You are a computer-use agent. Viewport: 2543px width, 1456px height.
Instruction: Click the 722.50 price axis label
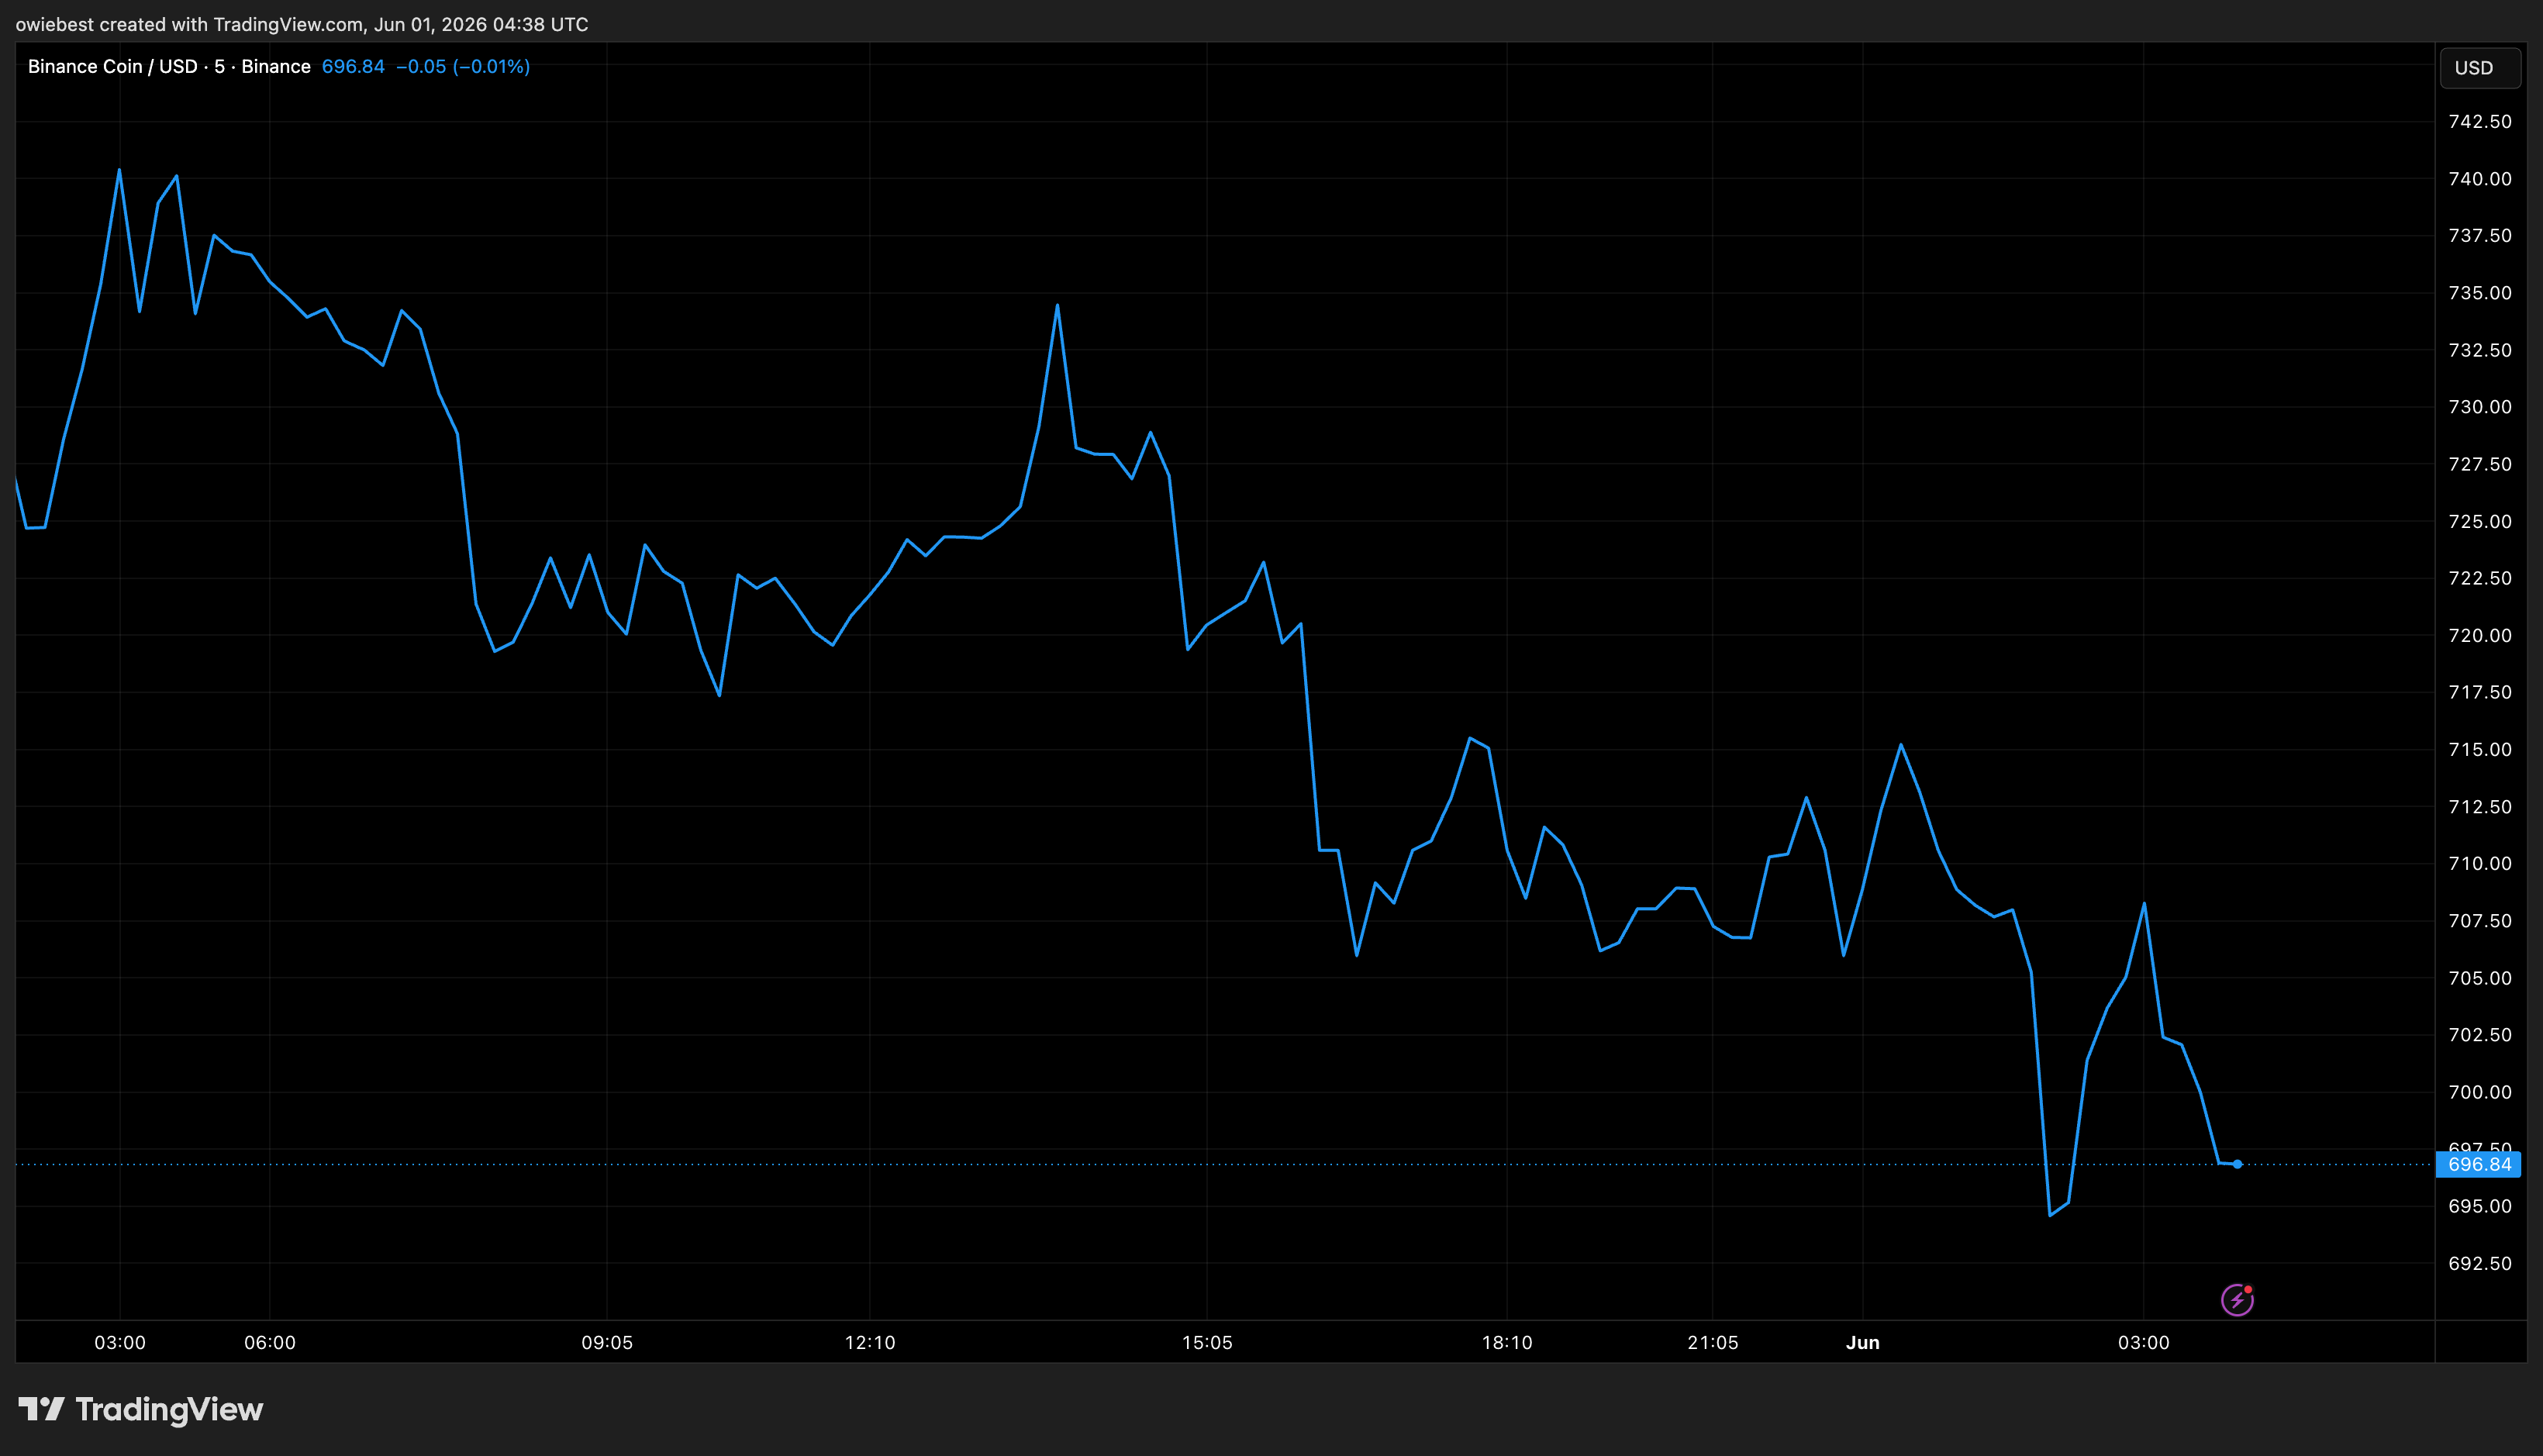point(2480,578)
